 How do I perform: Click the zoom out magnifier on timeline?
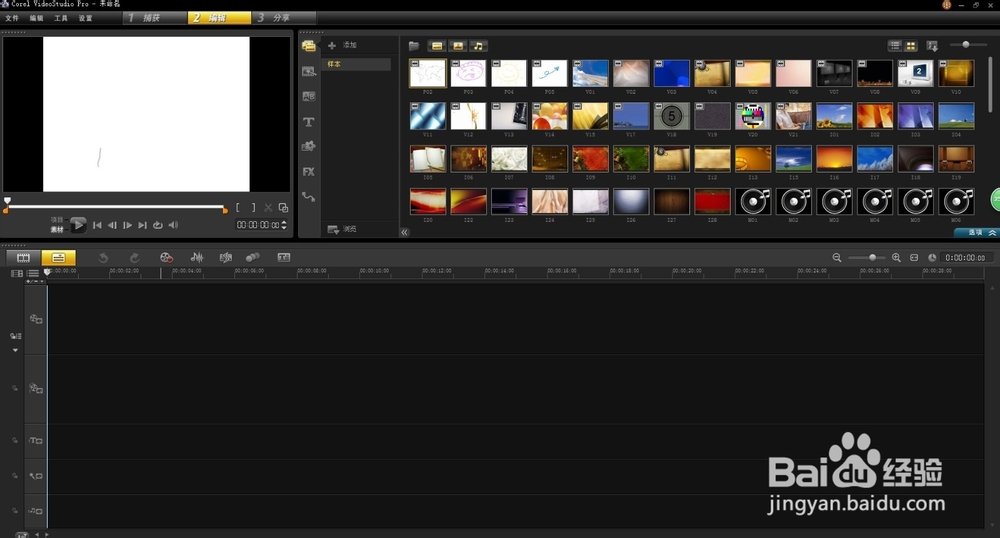837,258
